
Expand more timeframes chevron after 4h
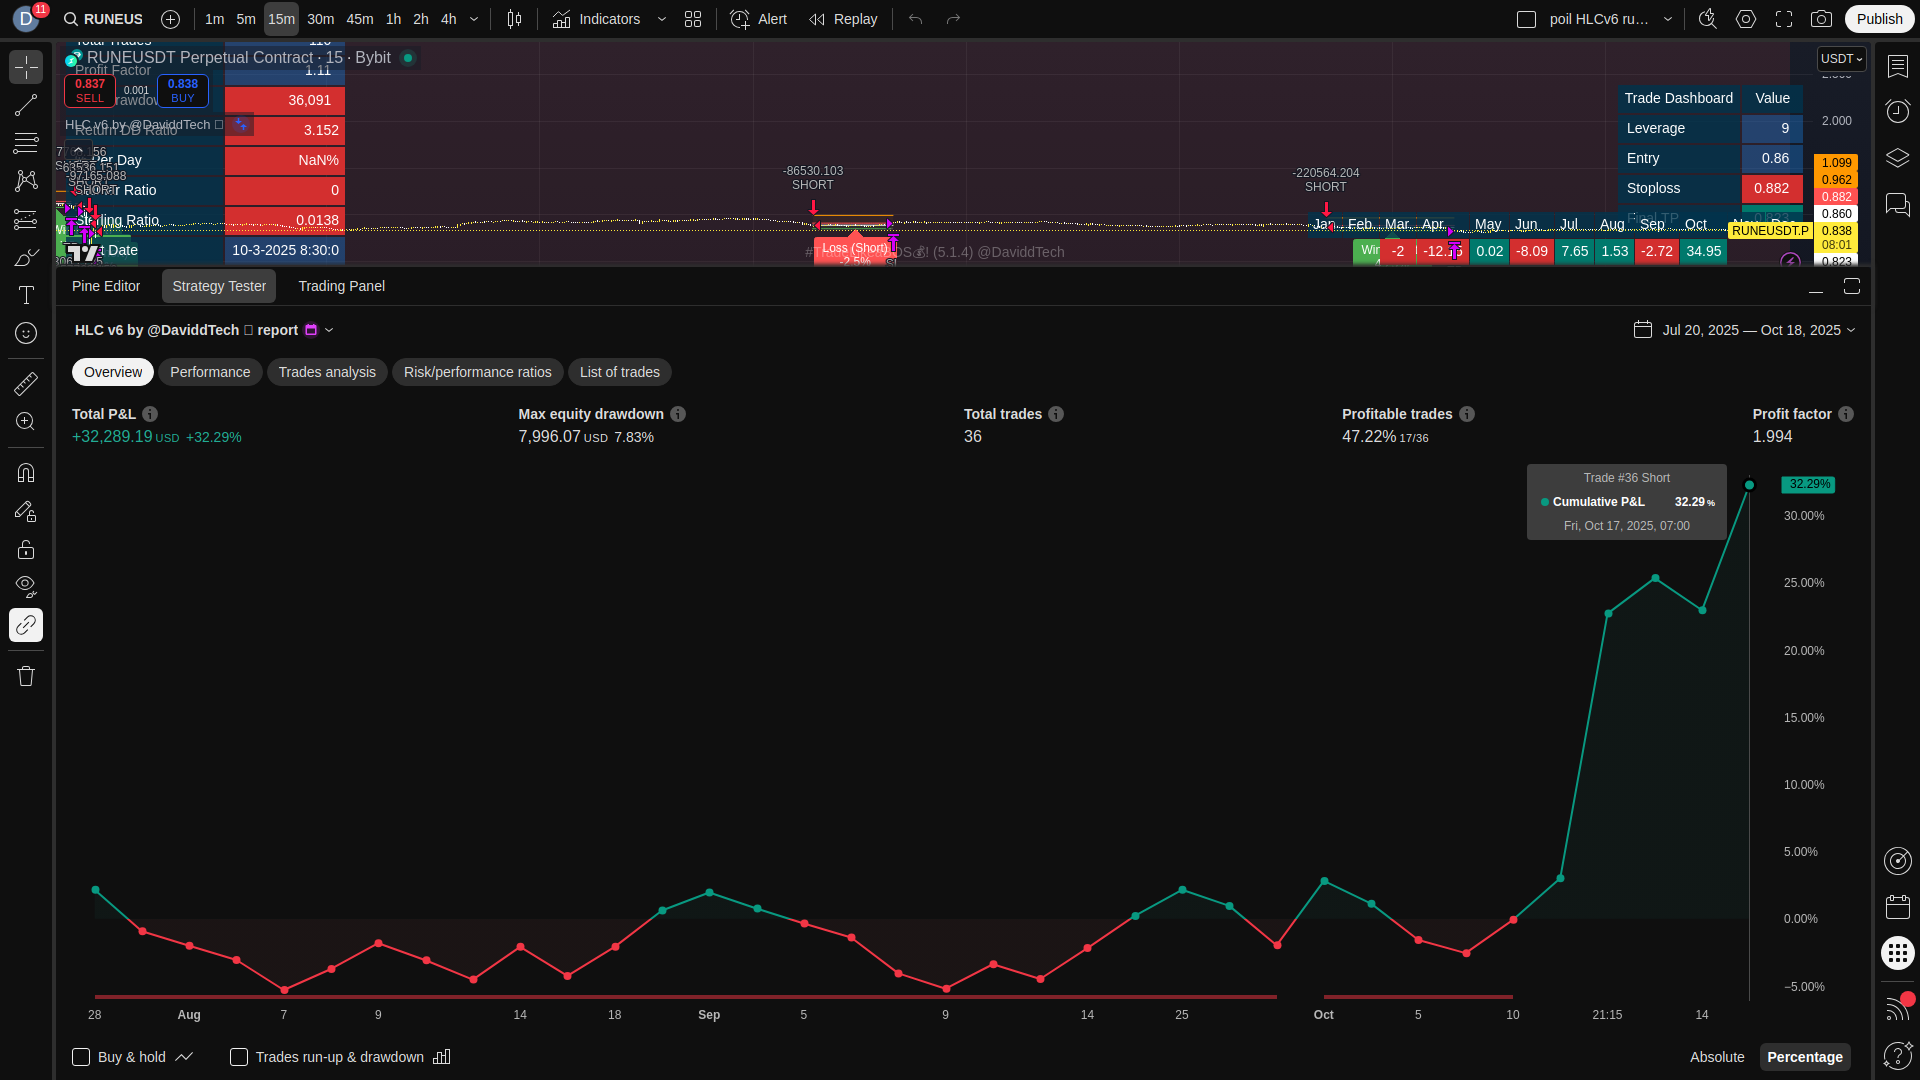474,19
